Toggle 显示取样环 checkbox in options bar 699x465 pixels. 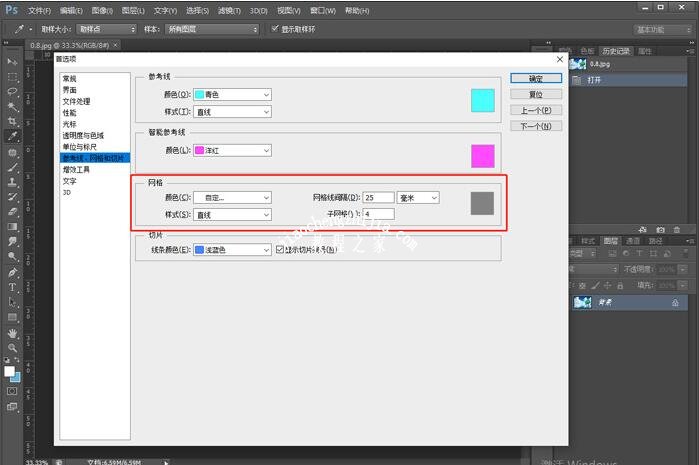click(x=275, y=28)
